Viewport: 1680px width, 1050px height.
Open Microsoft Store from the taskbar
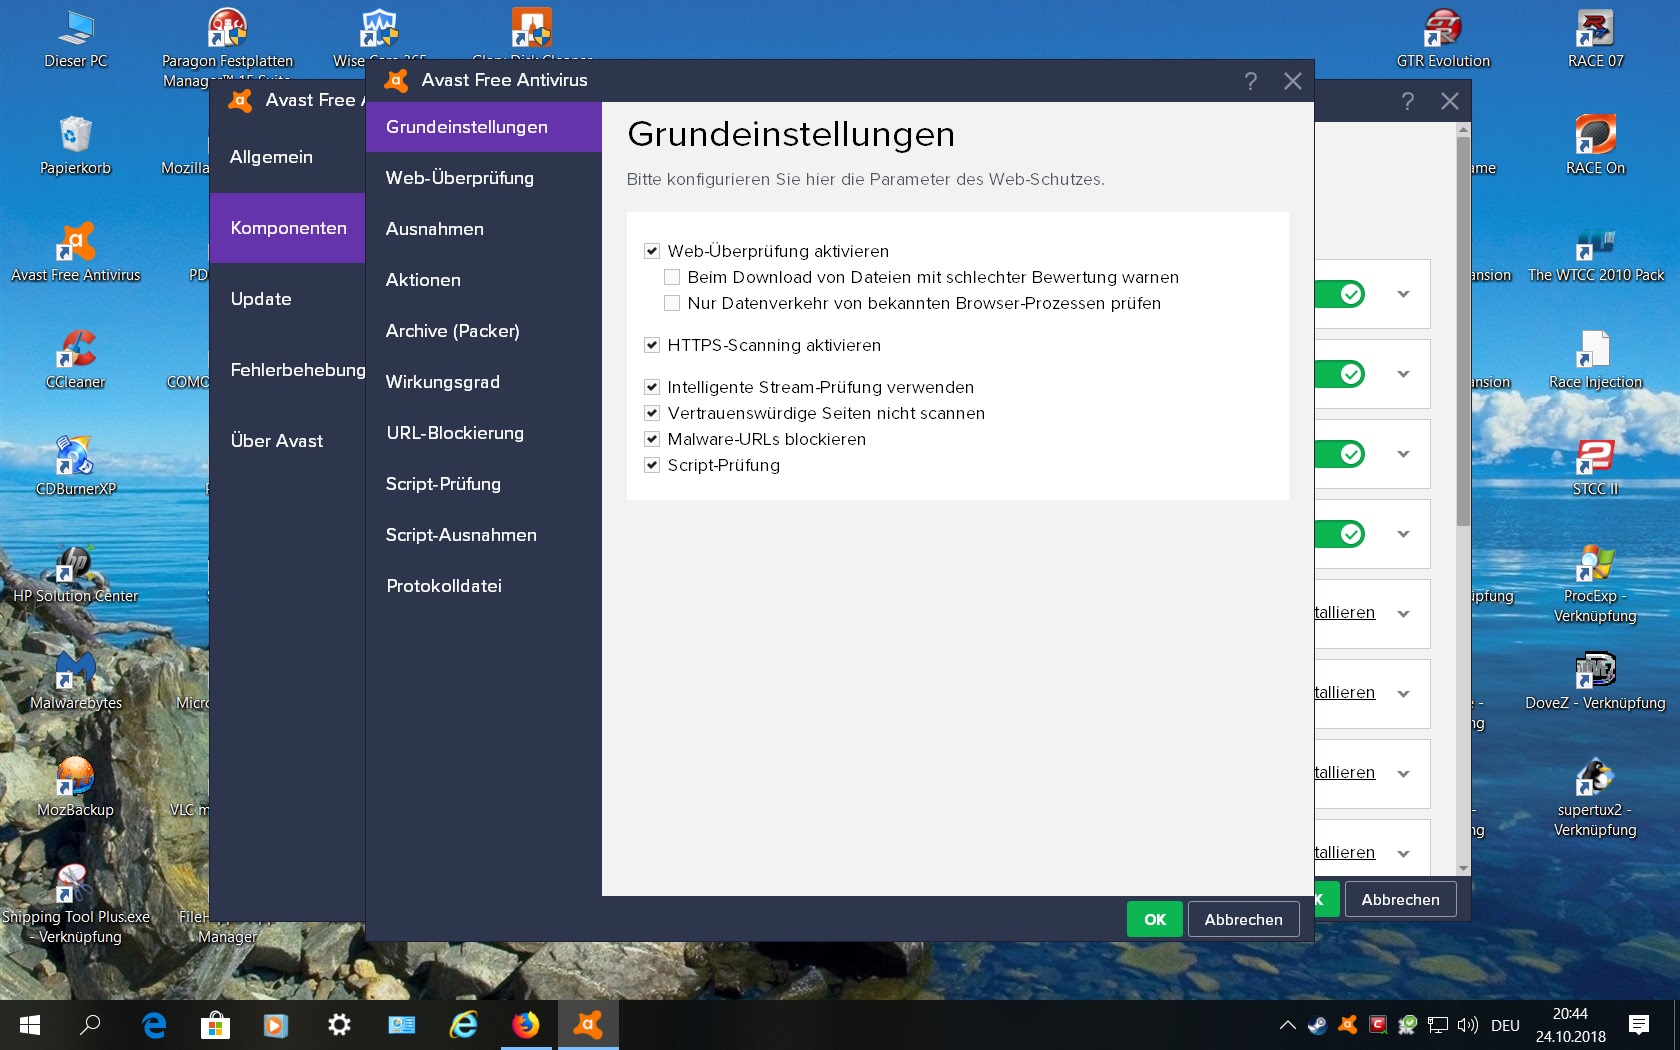(216, 1025)
